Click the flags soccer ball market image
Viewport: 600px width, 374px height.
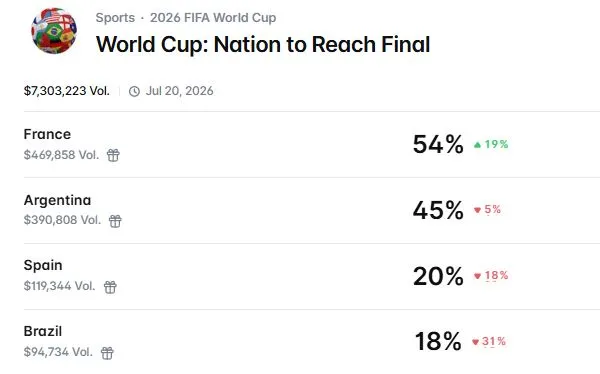[x=54, y=31]
